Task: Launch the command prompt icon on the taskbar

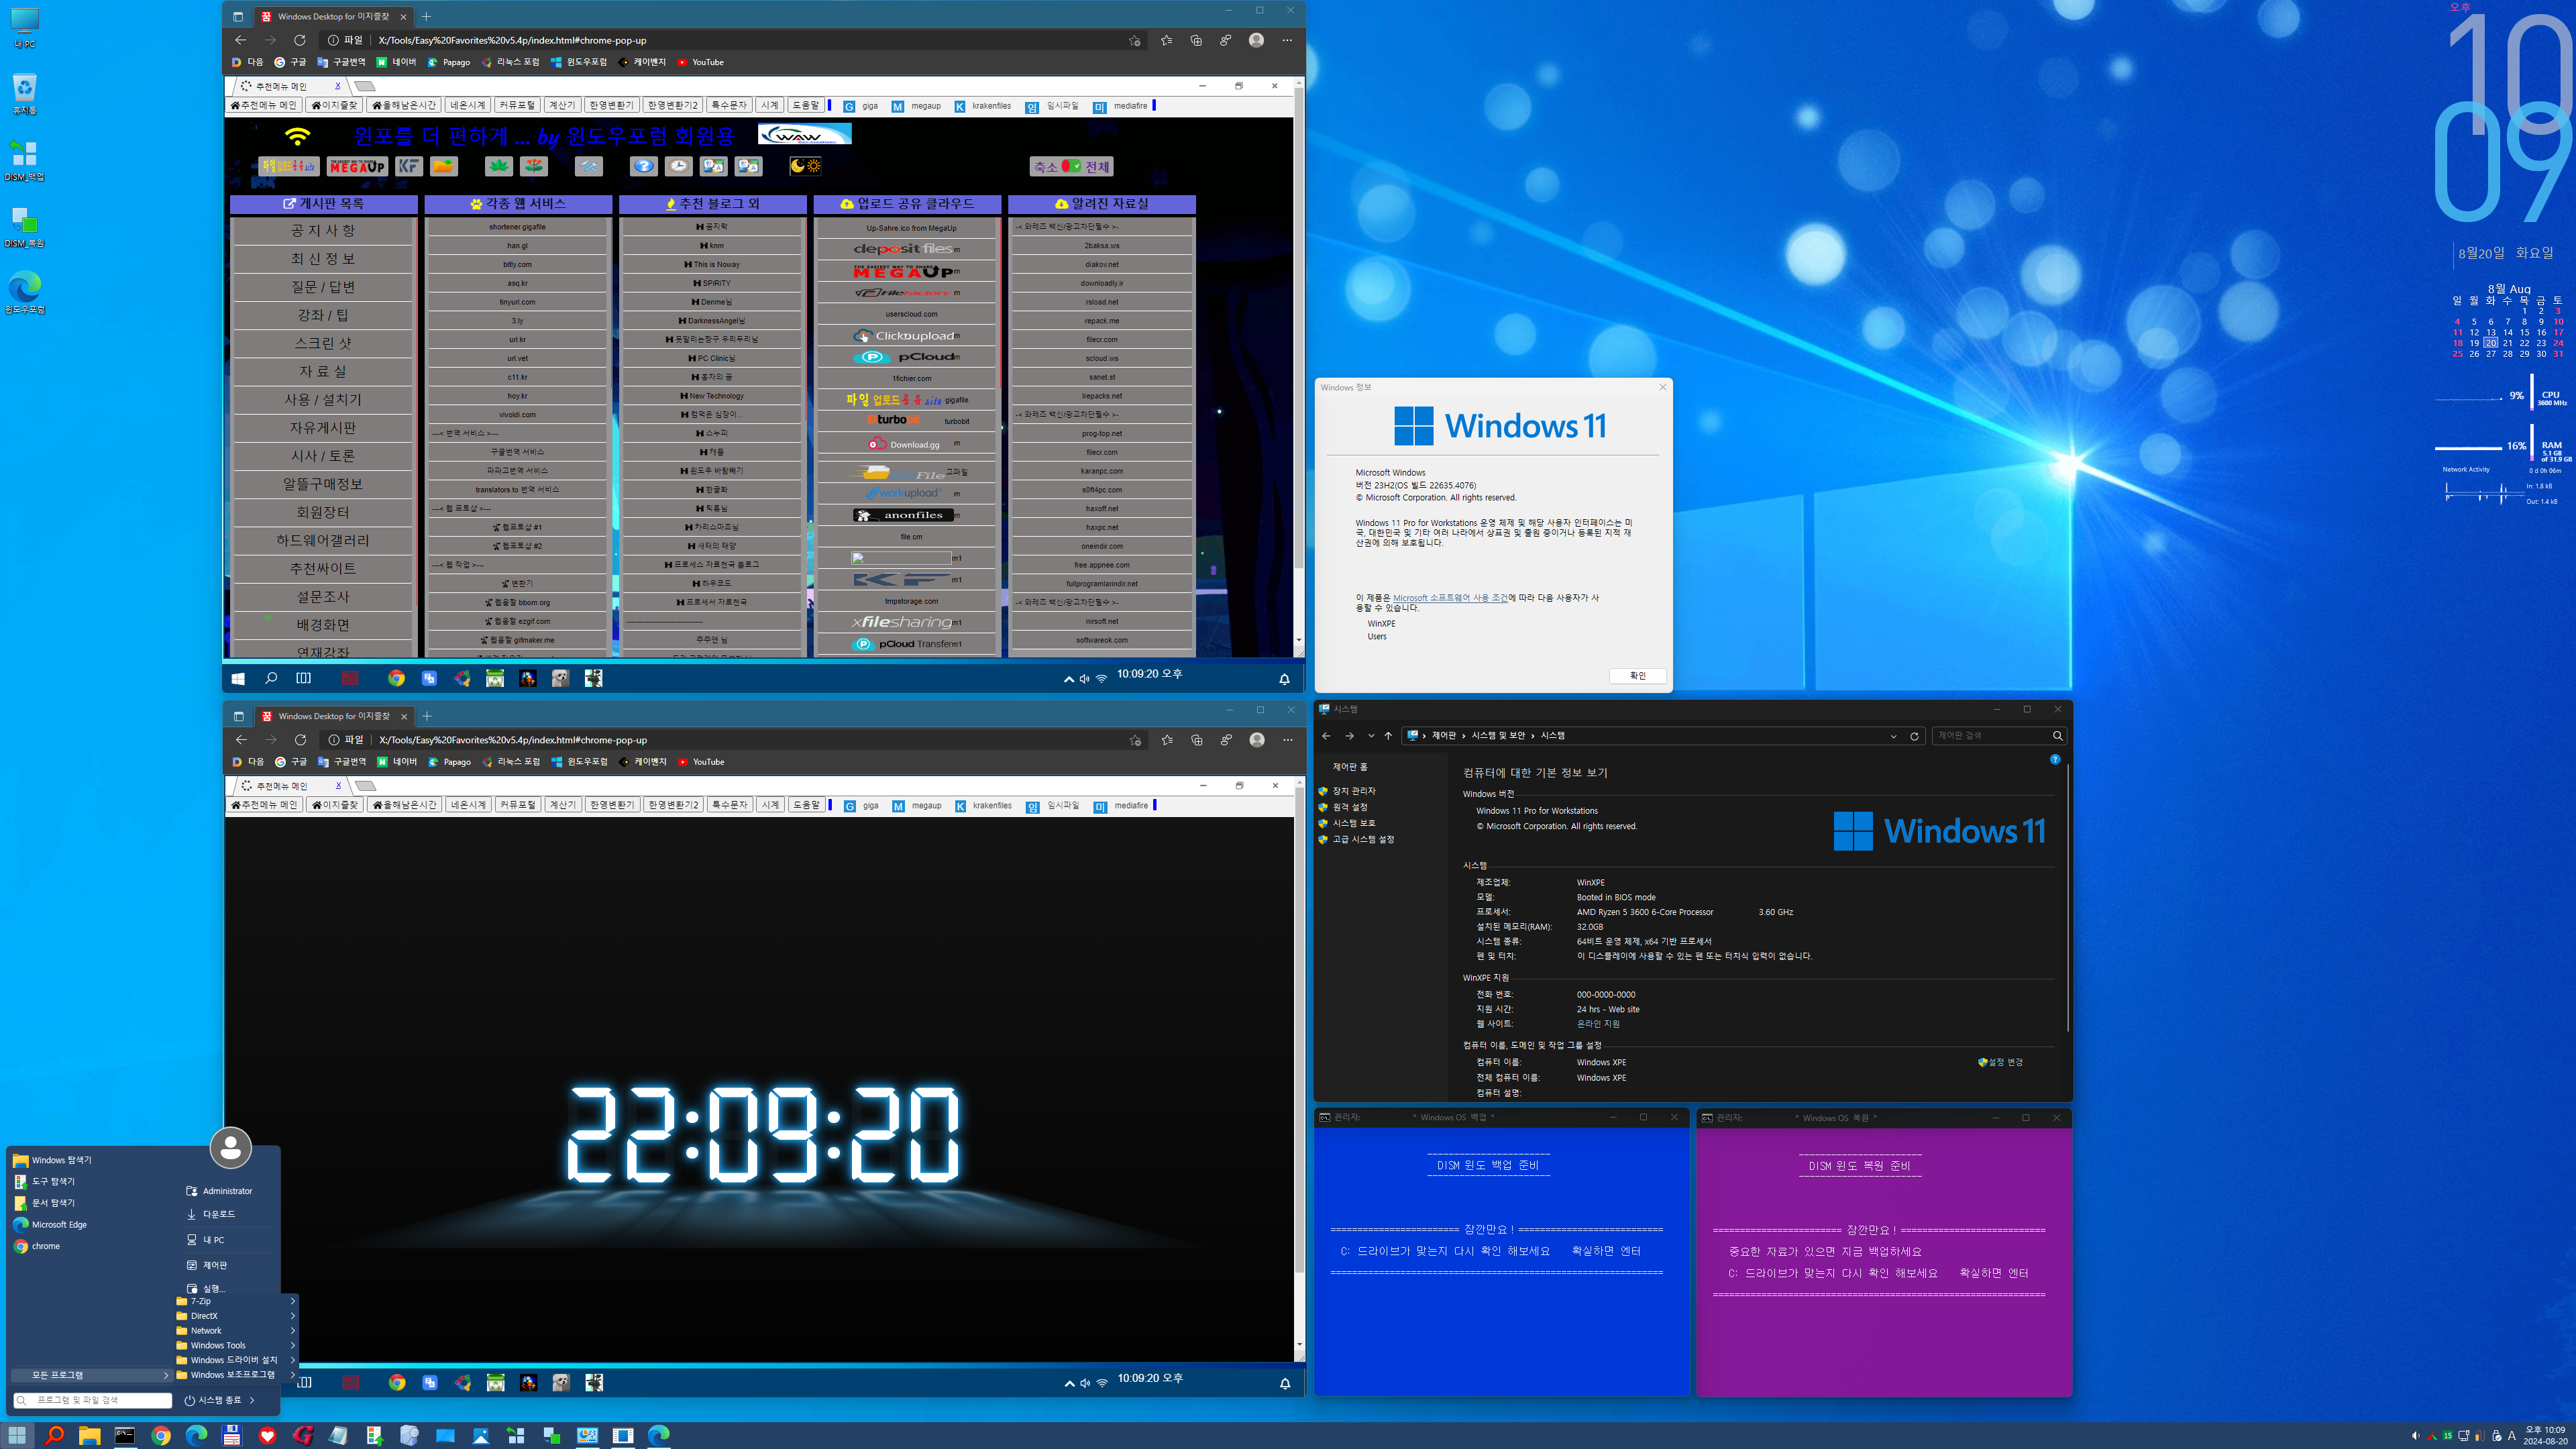Action: (125, 1436)
